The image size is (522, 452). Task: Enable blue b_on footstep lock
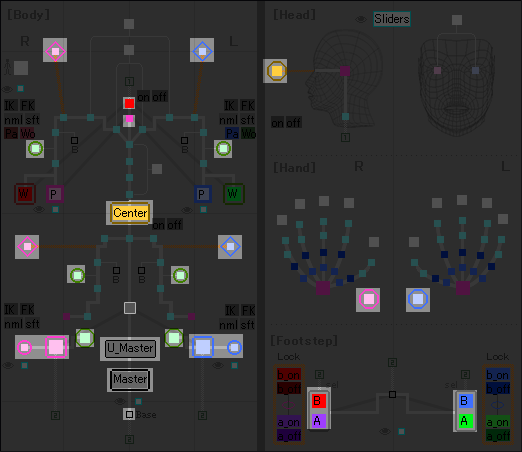point(498,375)
